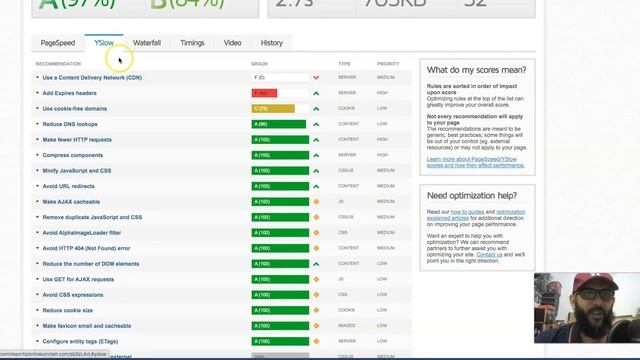Open 'Avoid CSS expressions' recommendation
Viewport: 640px width, 360px height.
click(73, 295)
